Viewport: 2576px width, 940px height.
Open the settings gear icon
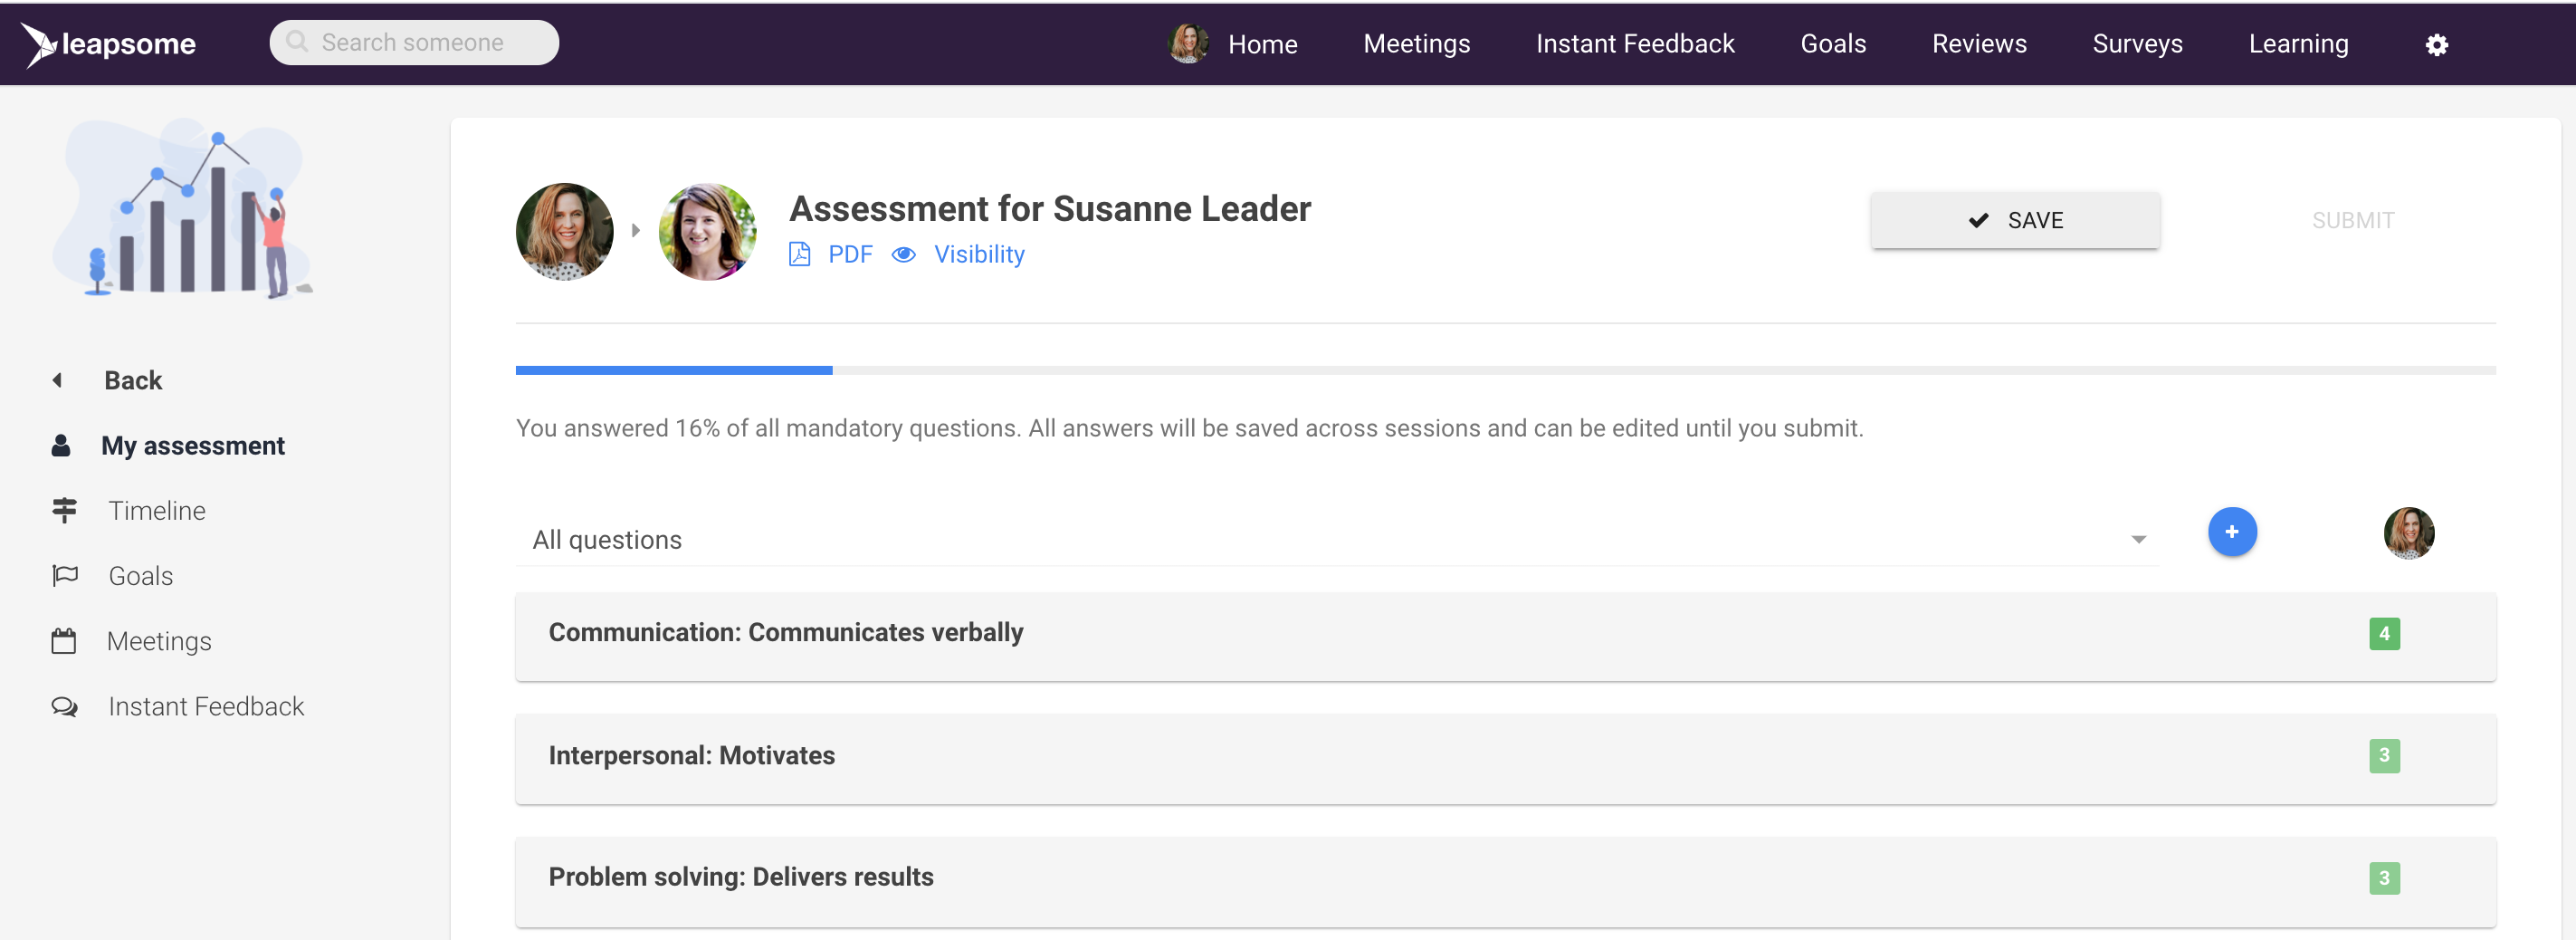[2436, 45]
